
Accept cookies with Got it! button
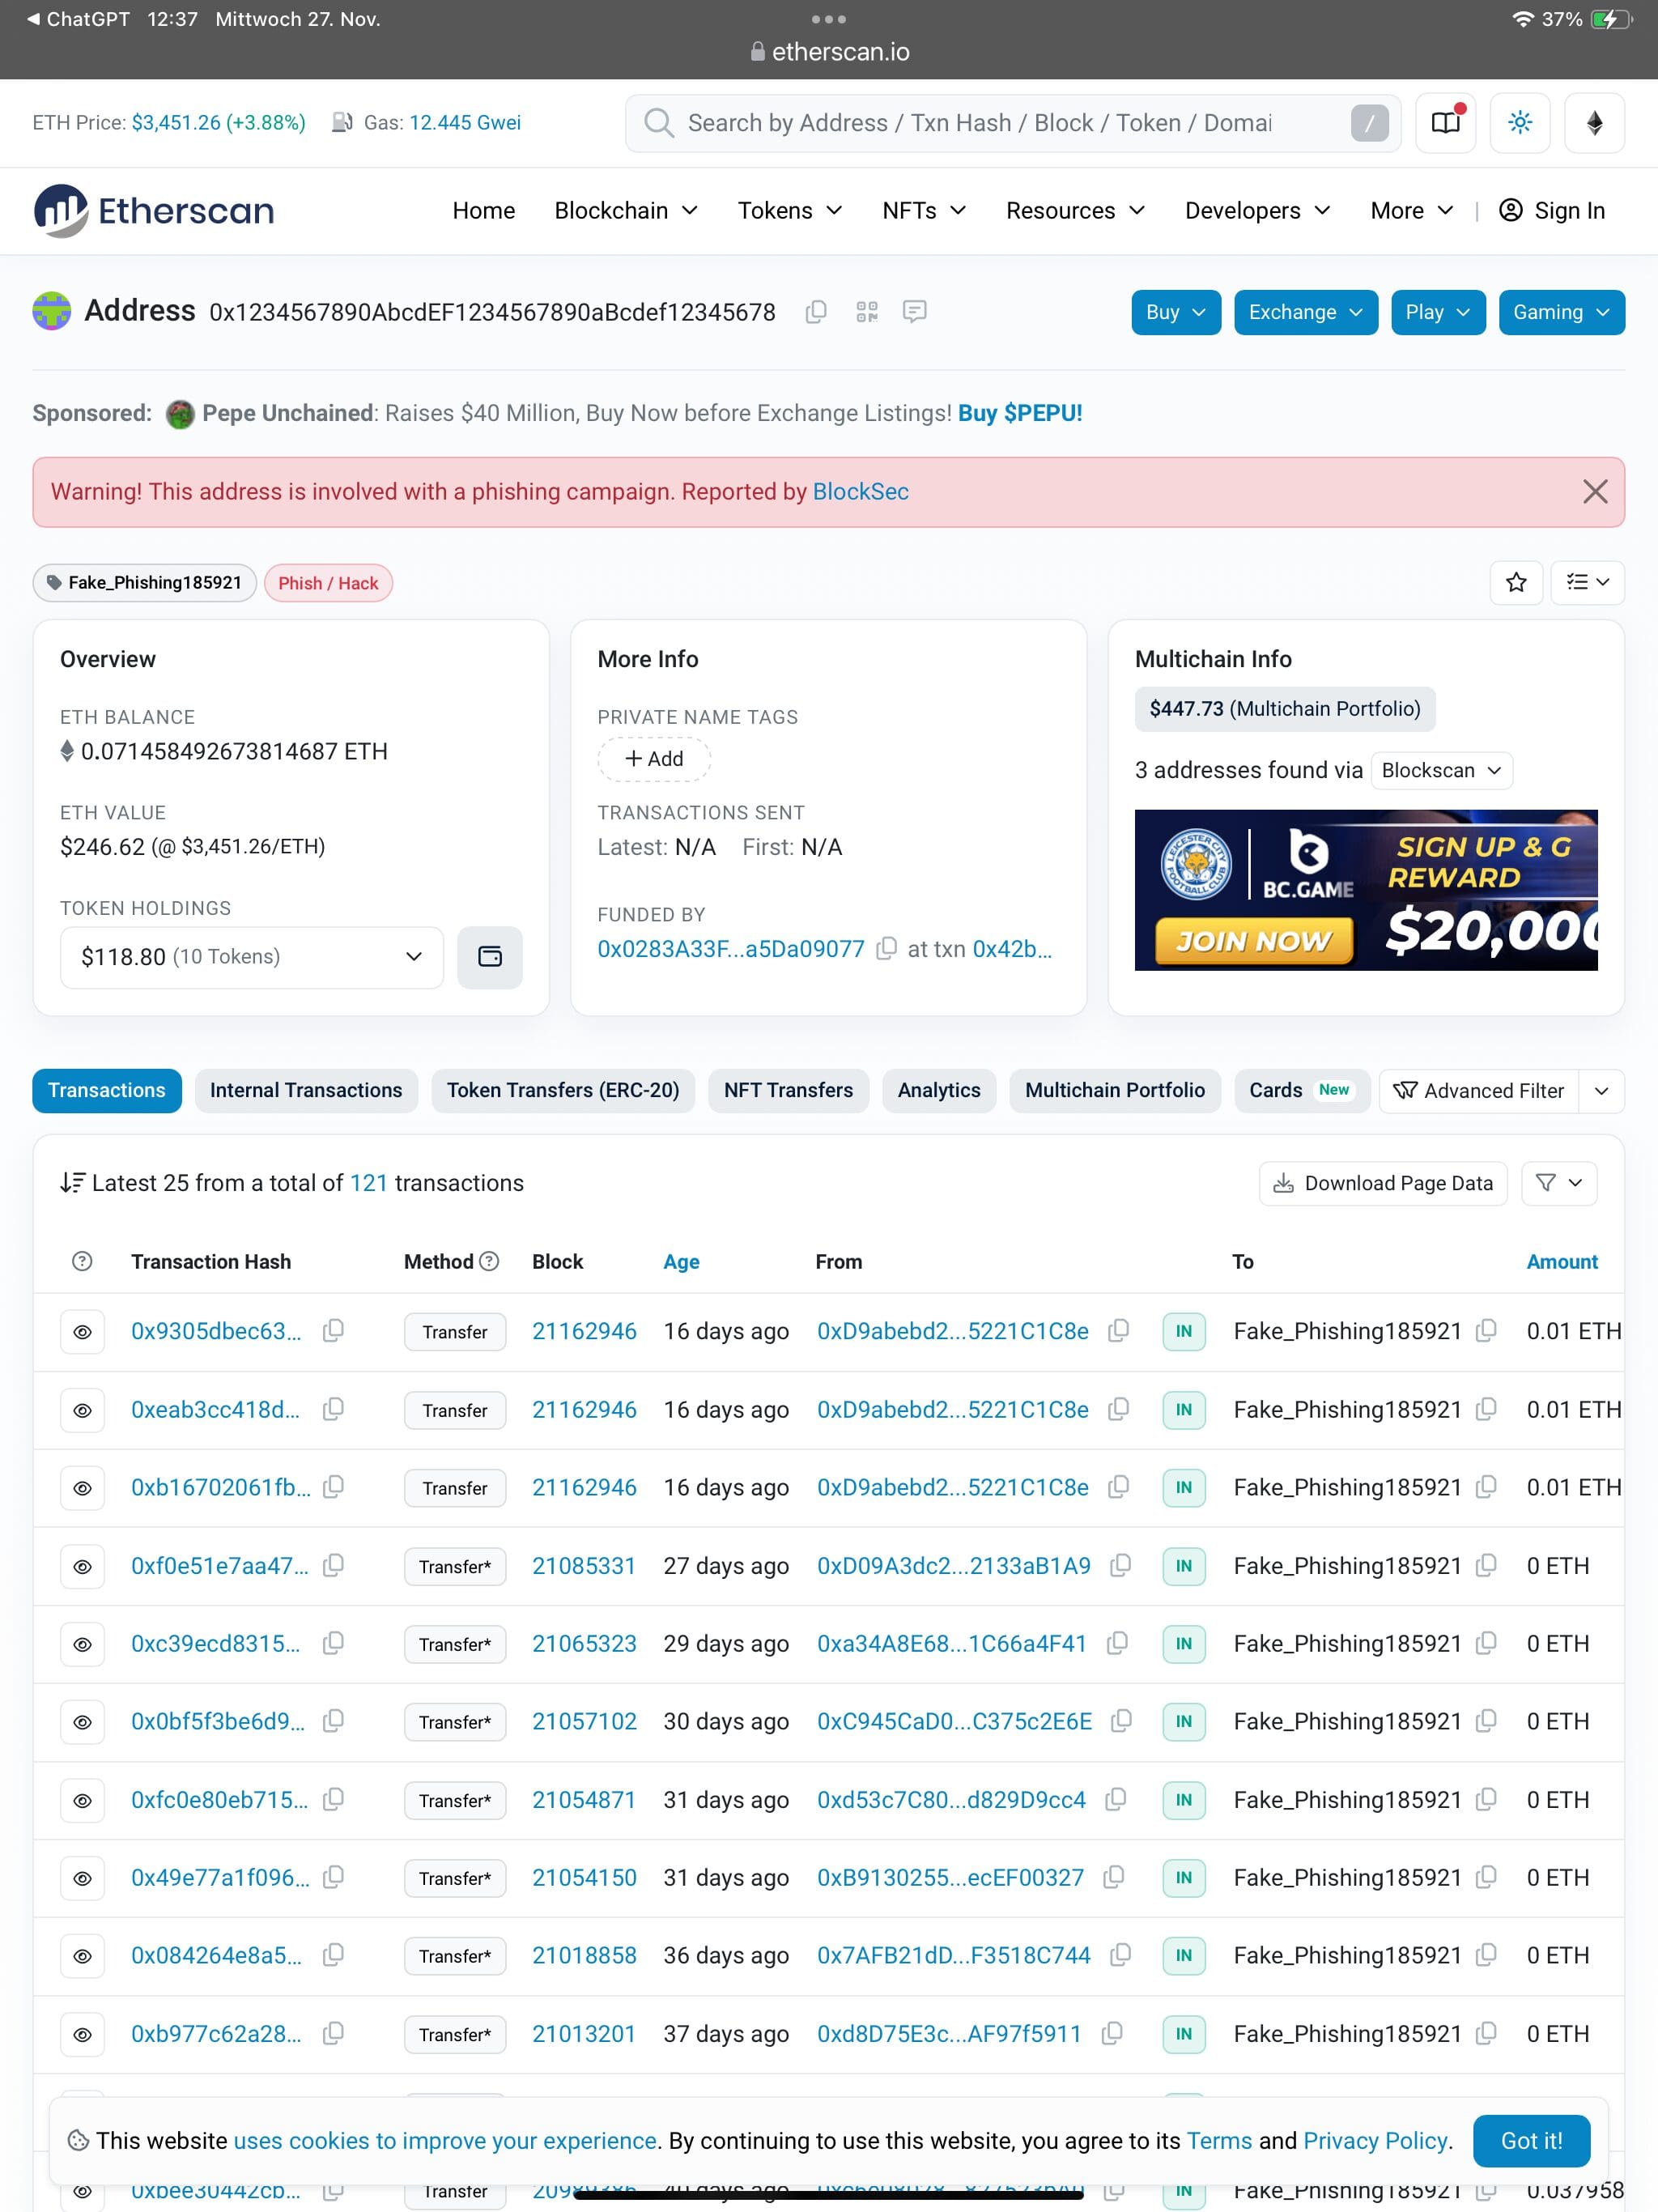coord(1531,2141)
